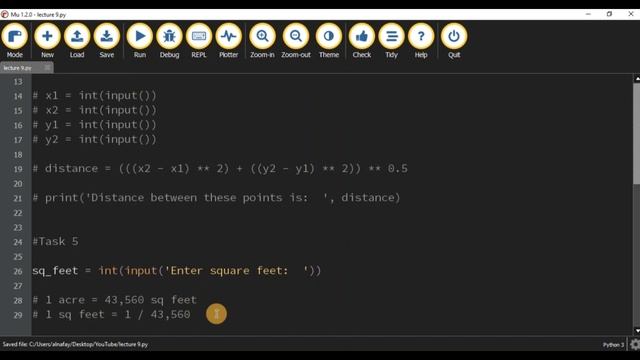640x360 pixels.
Task: Check code for errors
Action: [x=362, y=41]
